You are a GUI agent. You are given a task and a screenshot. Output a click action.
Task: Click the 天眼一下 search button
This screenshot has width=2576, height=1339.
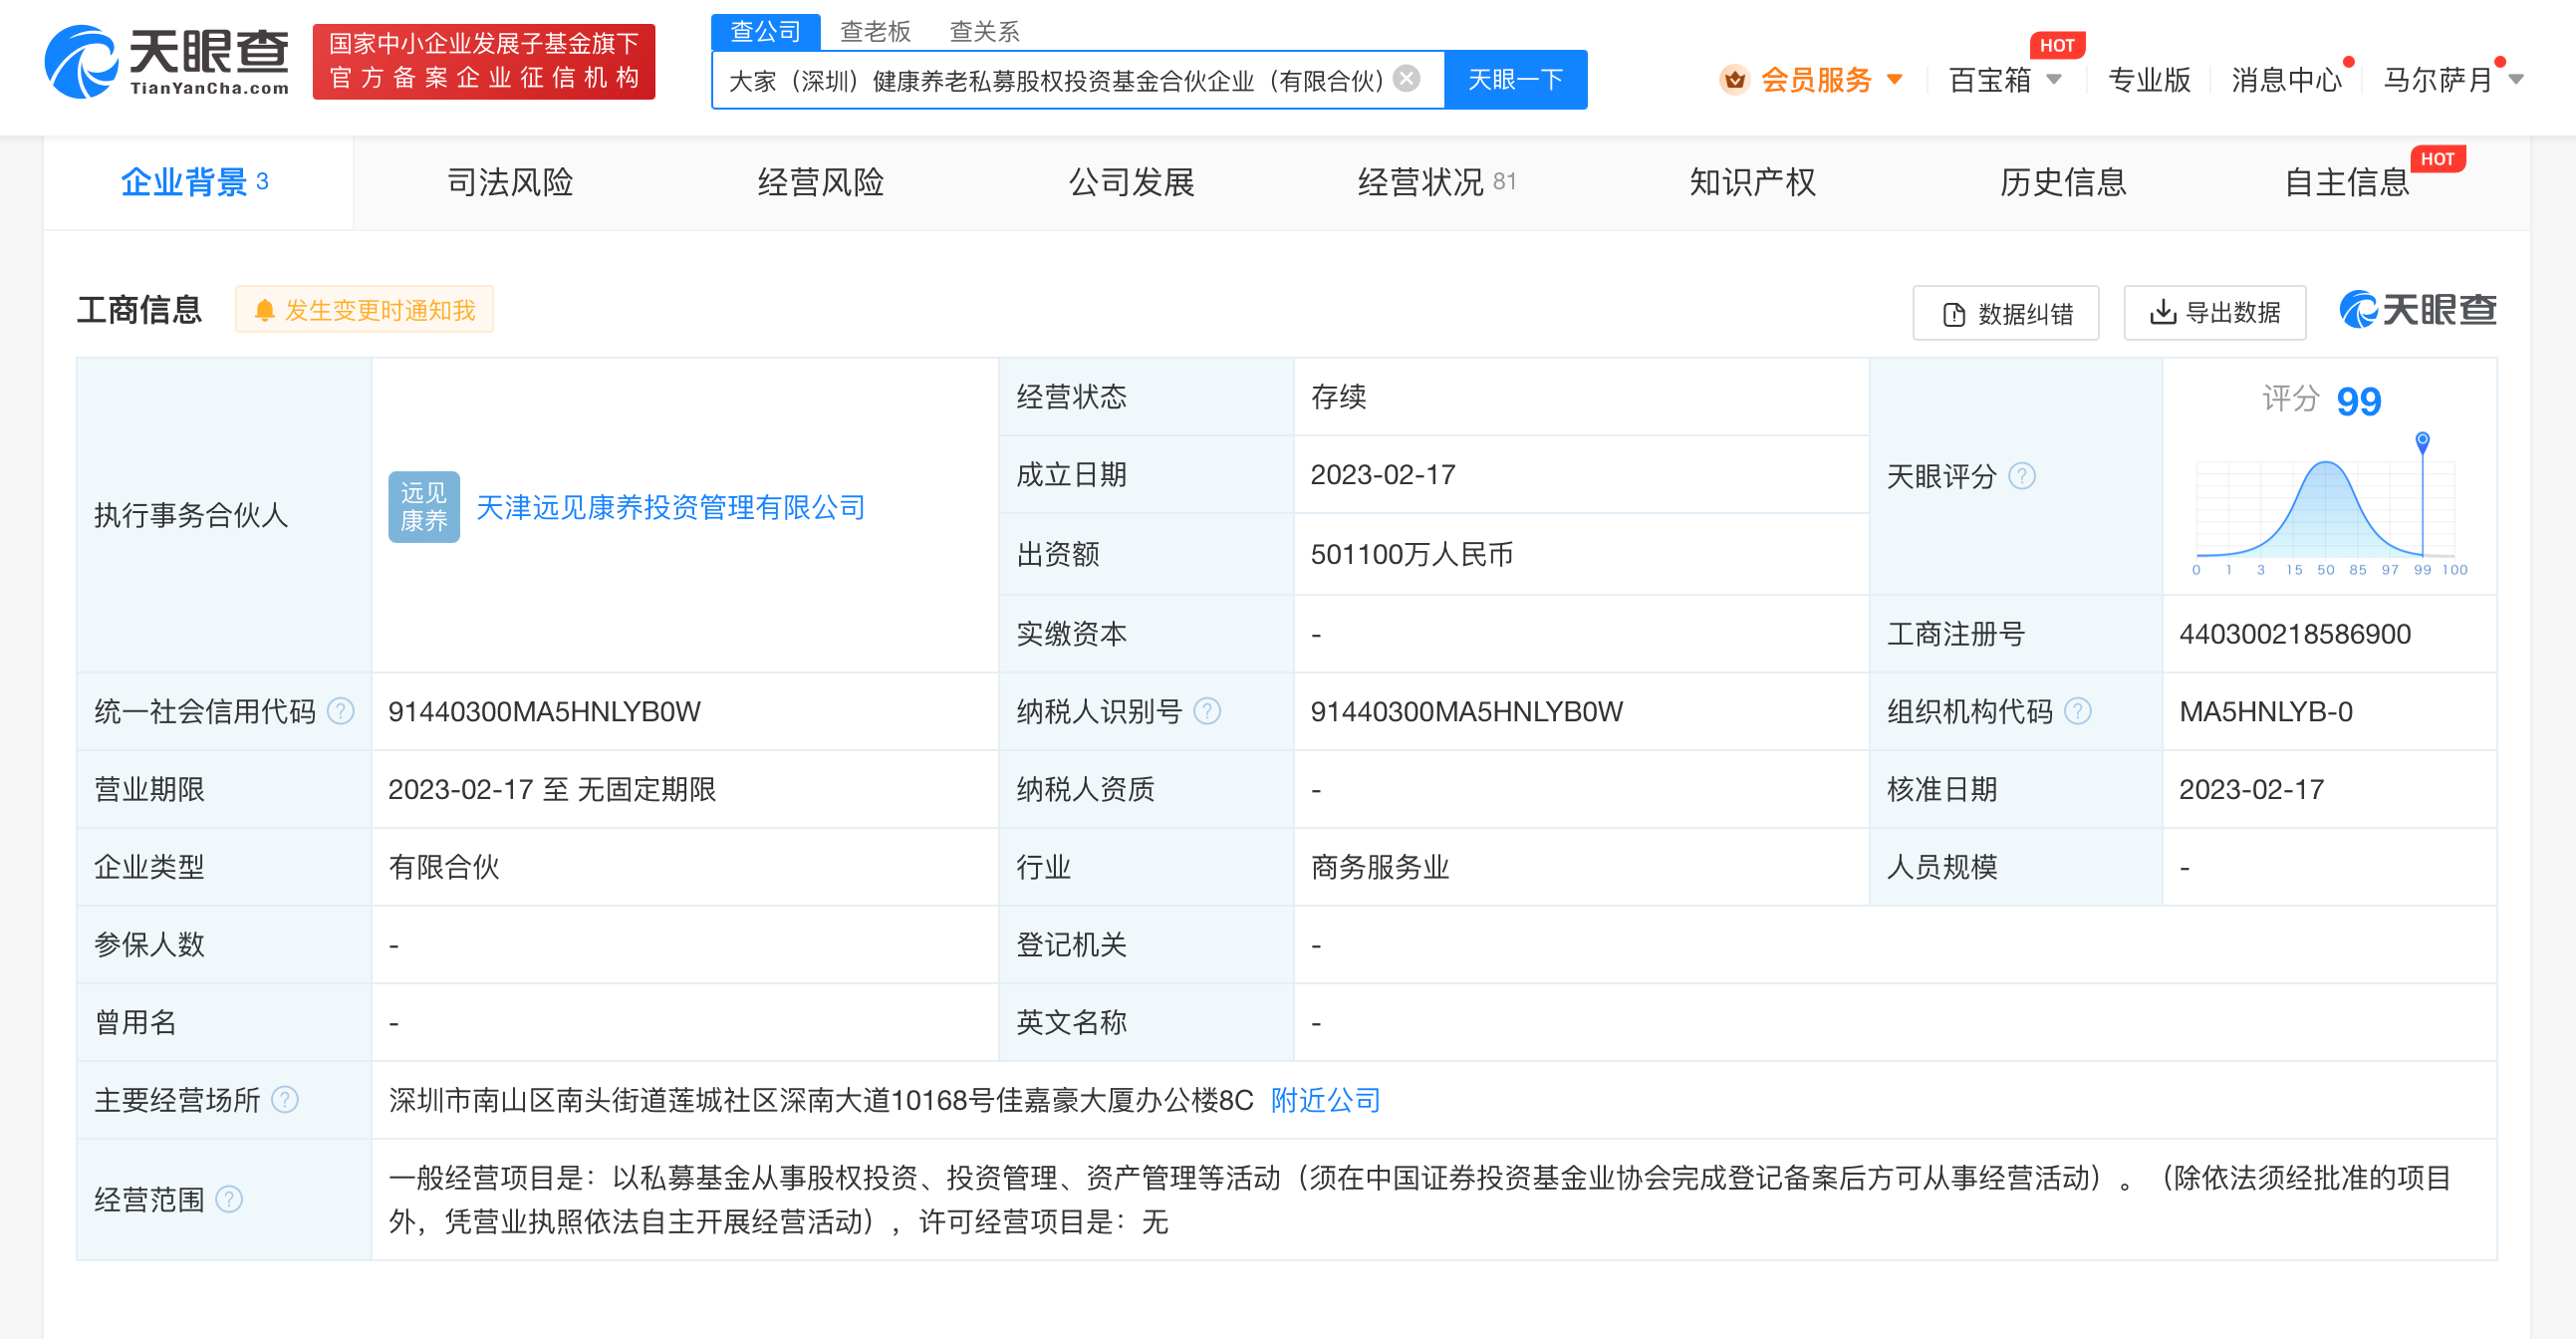tap(1515, 79)
